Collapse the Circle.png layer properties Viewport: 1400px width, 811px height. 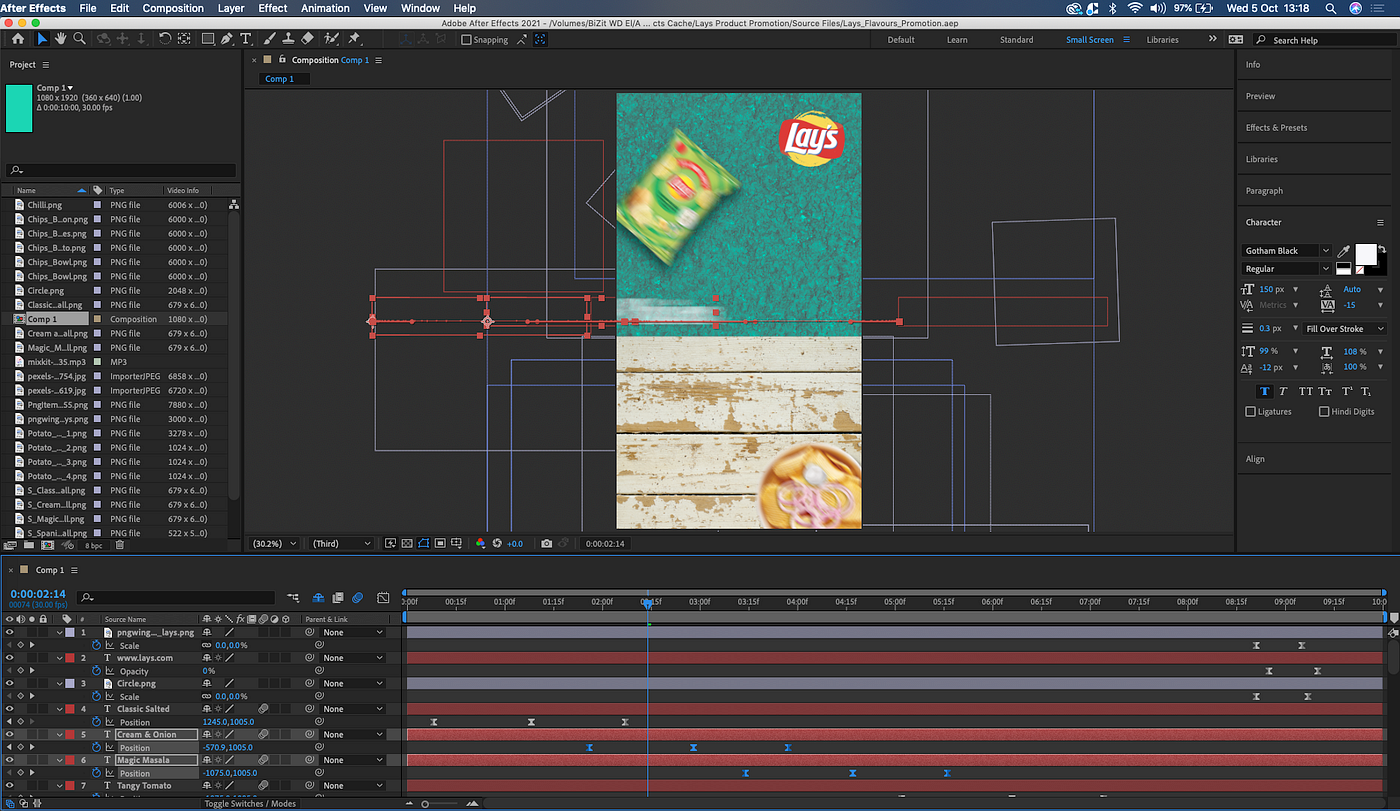click(59, 683)
